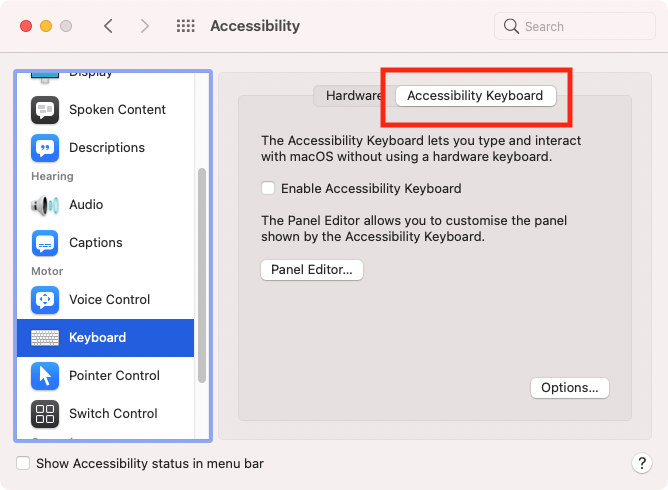Click the help question mark button

tap(642, 463)
